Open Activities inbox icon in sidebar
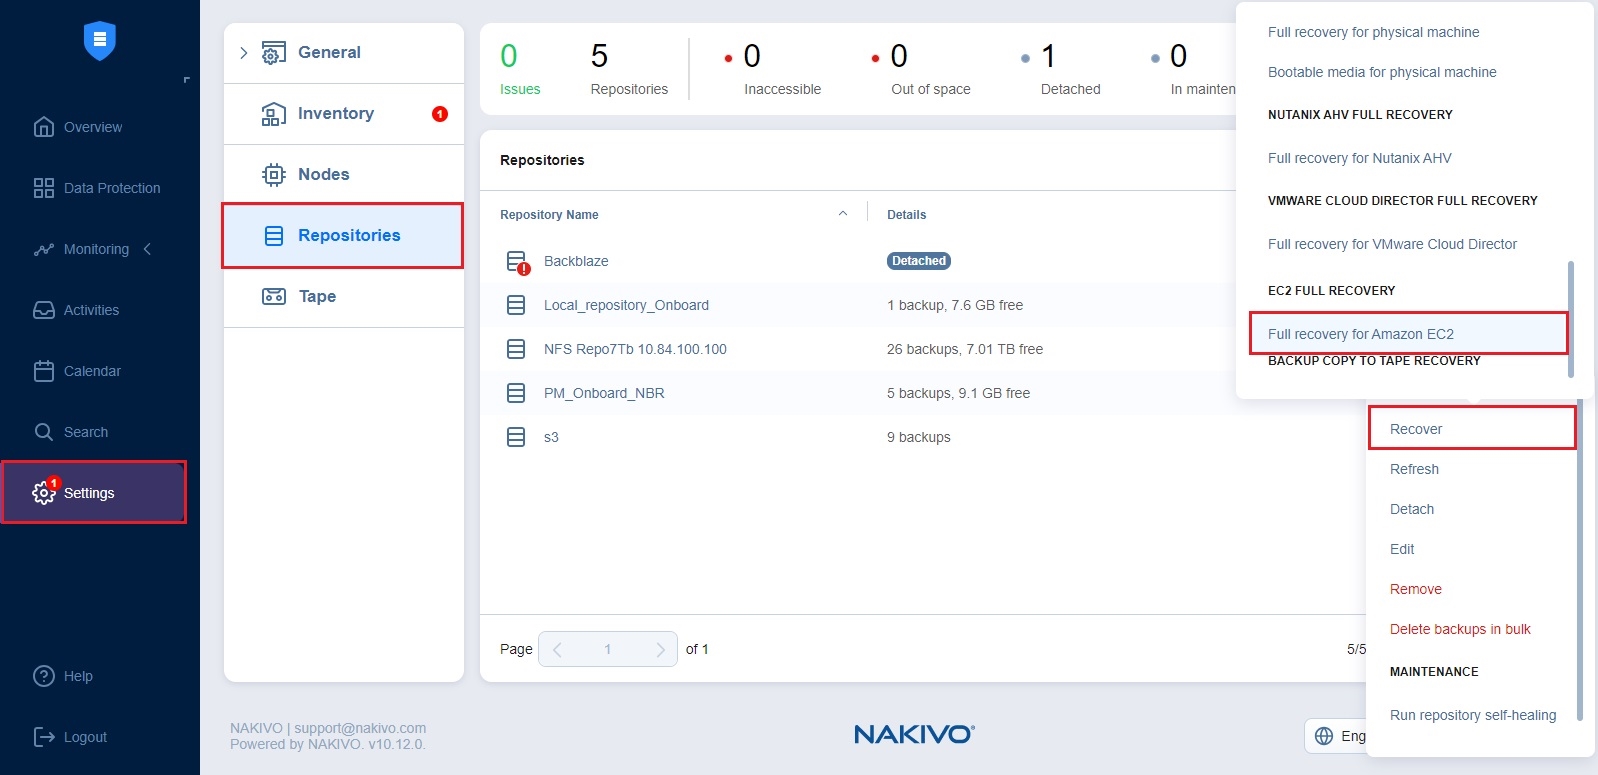The height and width of the screenshot is (775, 1598). click(44, 310)
